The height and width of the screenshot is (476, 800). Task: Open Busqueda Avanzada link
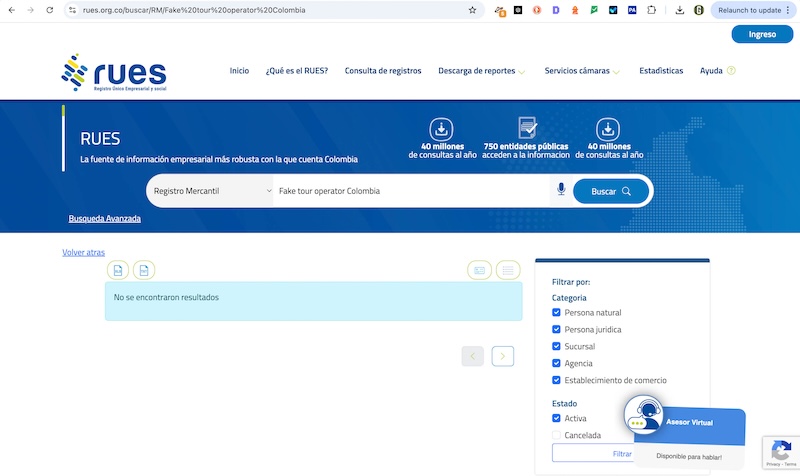point(105,218)
